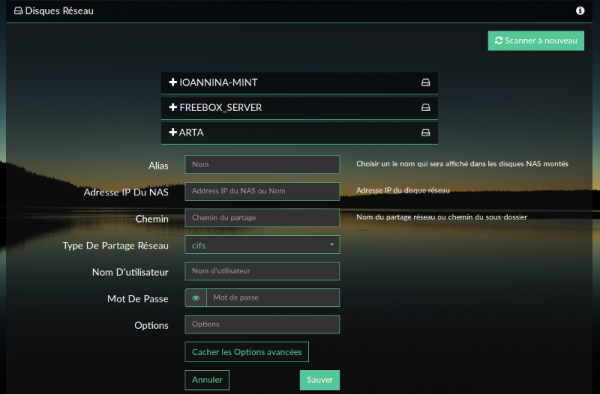Image resolution: width=600 pixels, height=394 pixels.
Task: Focus the Adresse IP du NAS field
Action: pyautogui.click(x=262, y=191)
